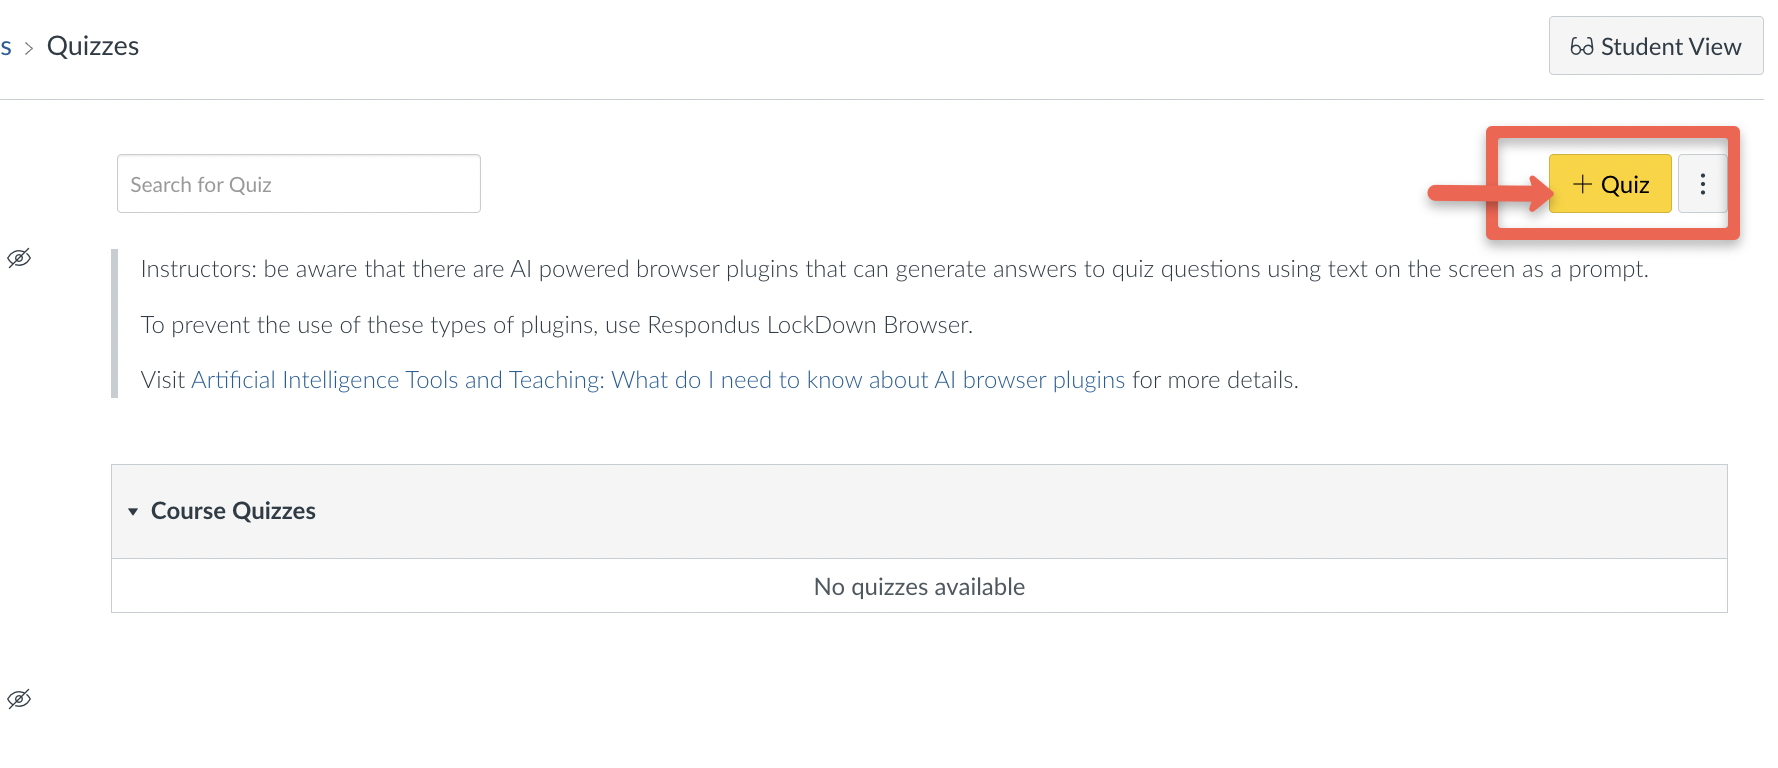
Task: Toggle the bottom-left visibility indicator
Action: pyautogui.click(x=21, y=699)
